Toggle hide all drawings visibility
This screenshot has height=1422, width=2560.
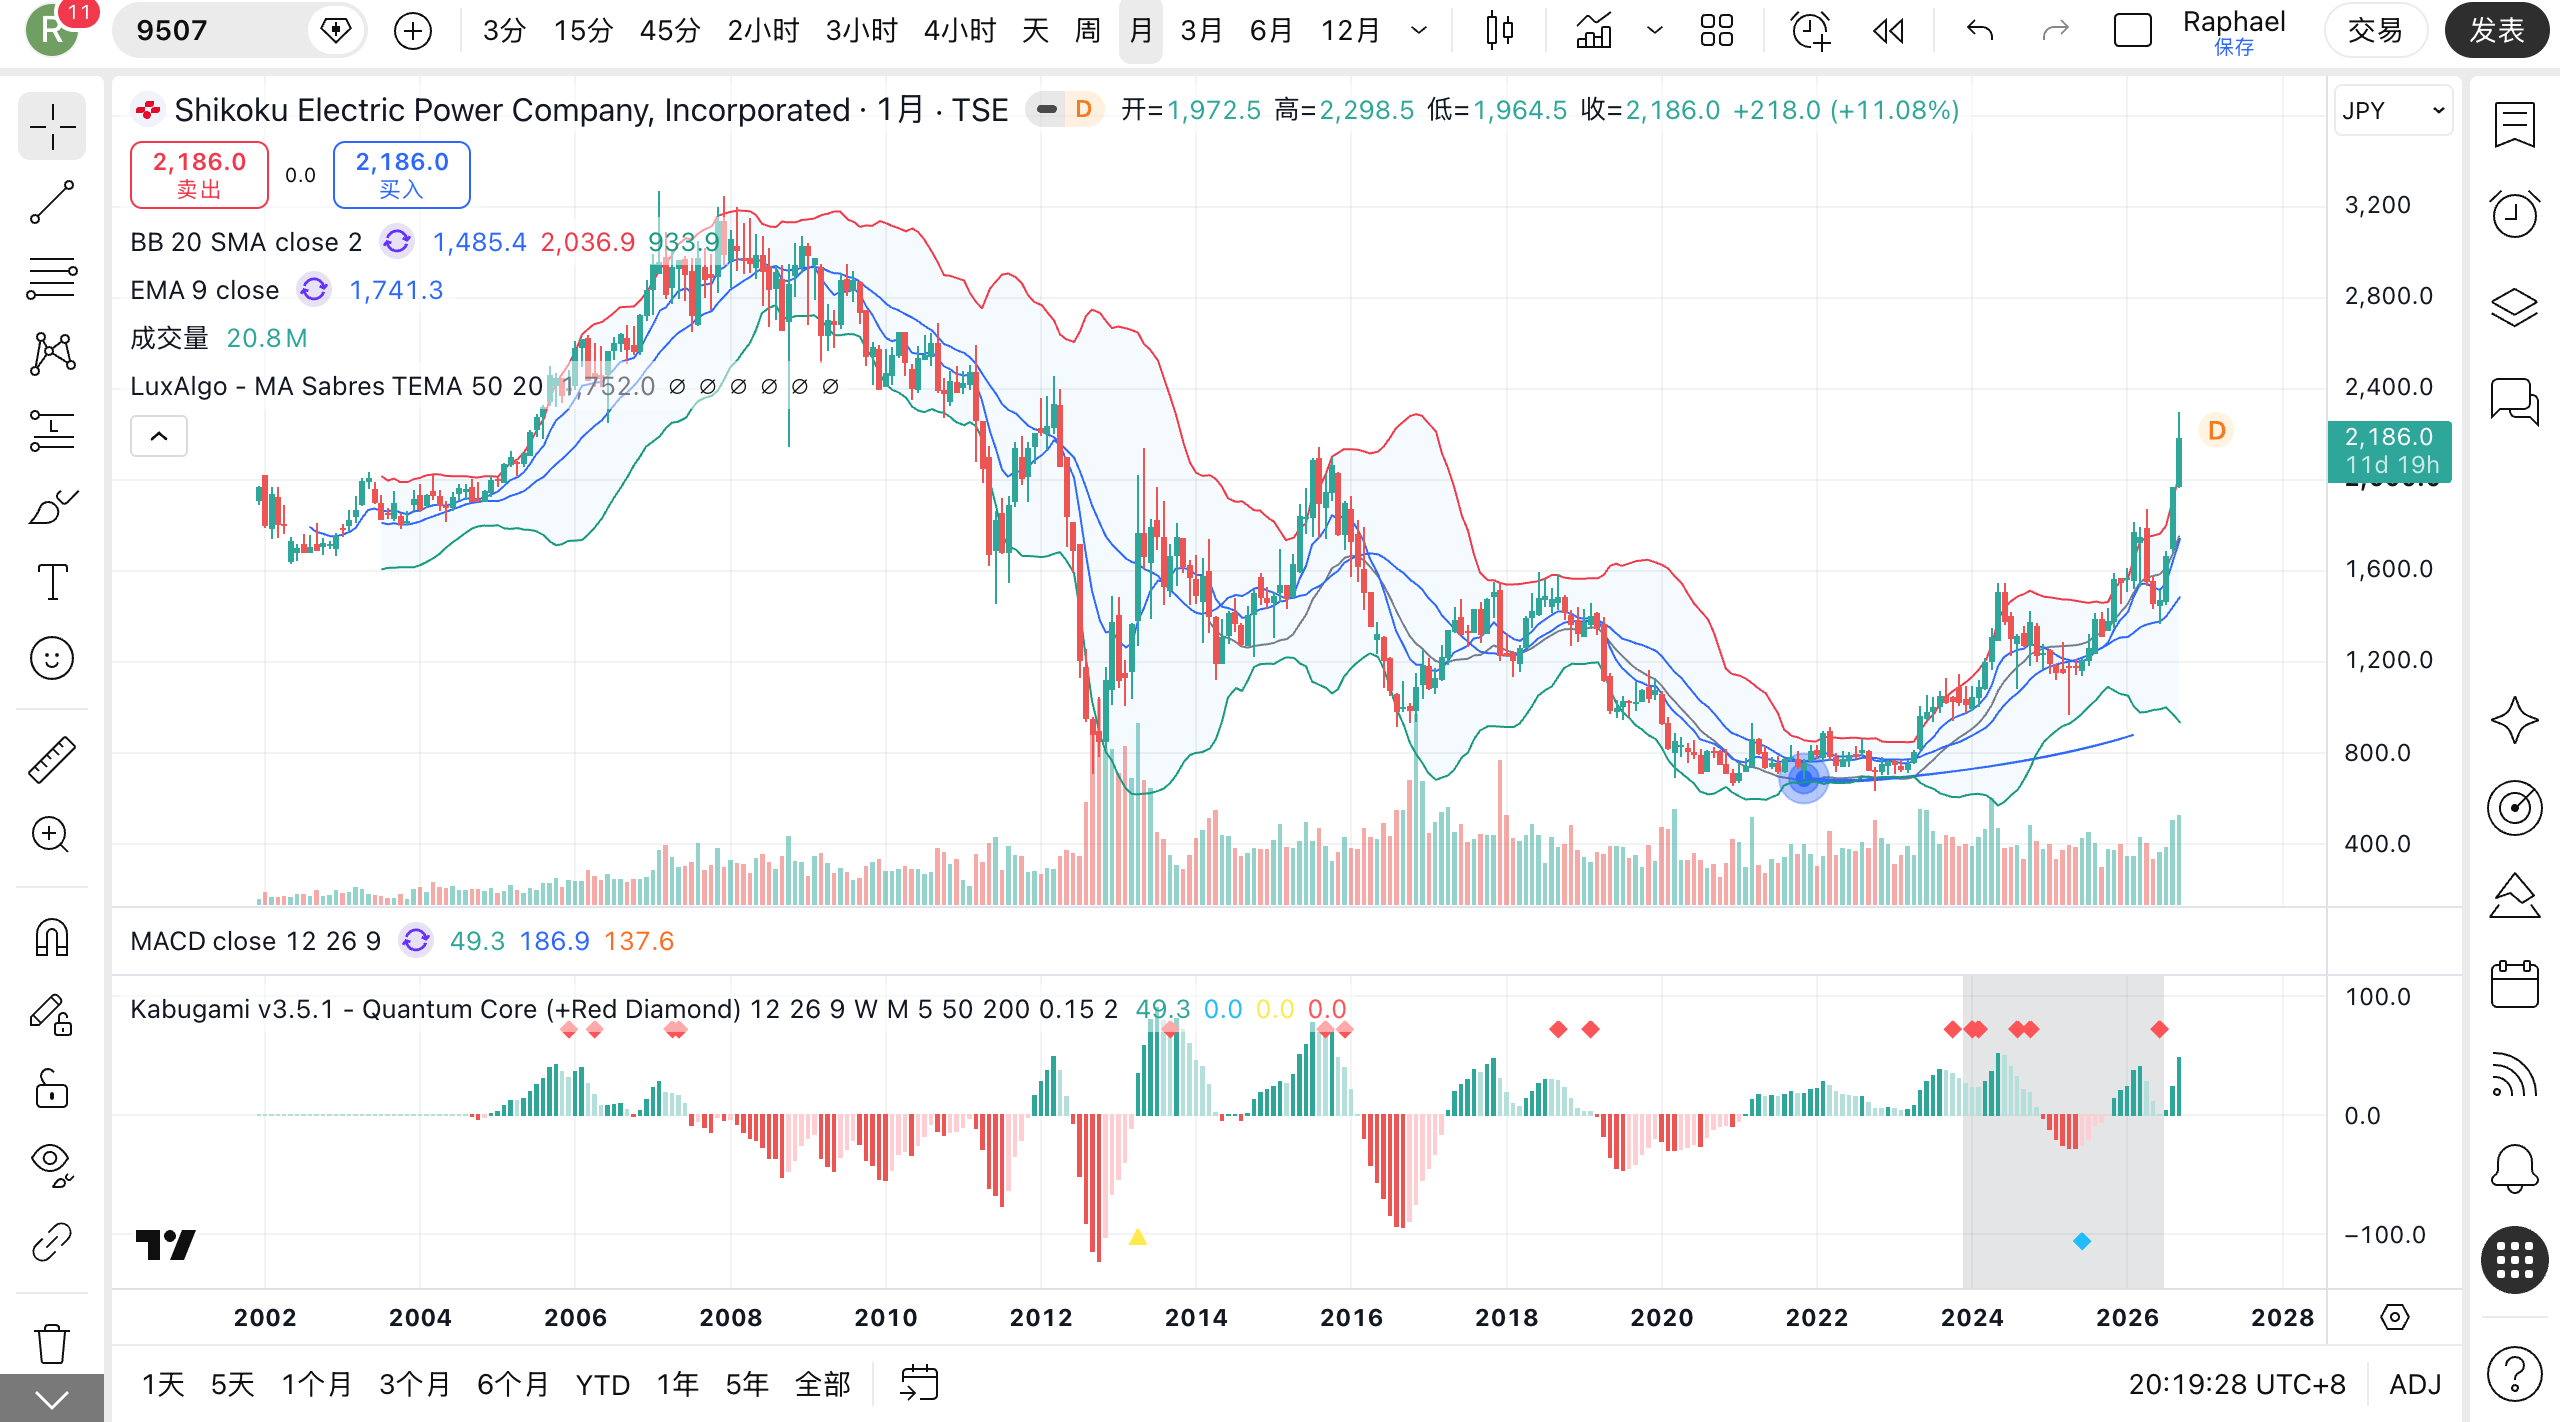pyautogui.click(x=52, y=1165)
